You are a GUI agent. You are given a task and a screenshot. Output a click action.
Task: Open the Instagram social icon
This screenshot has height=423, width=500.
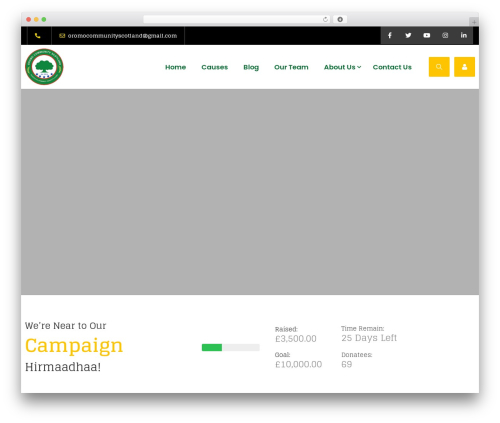click(445, 35)
